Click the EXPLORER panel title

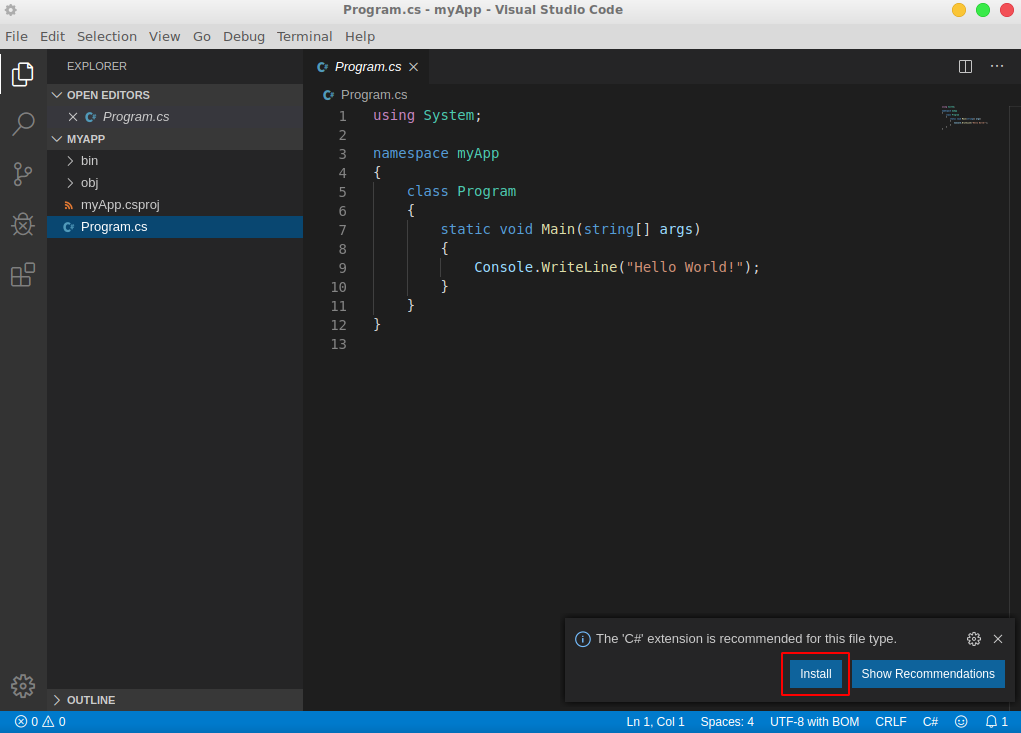pyautogui.click(x=97, y=66)
